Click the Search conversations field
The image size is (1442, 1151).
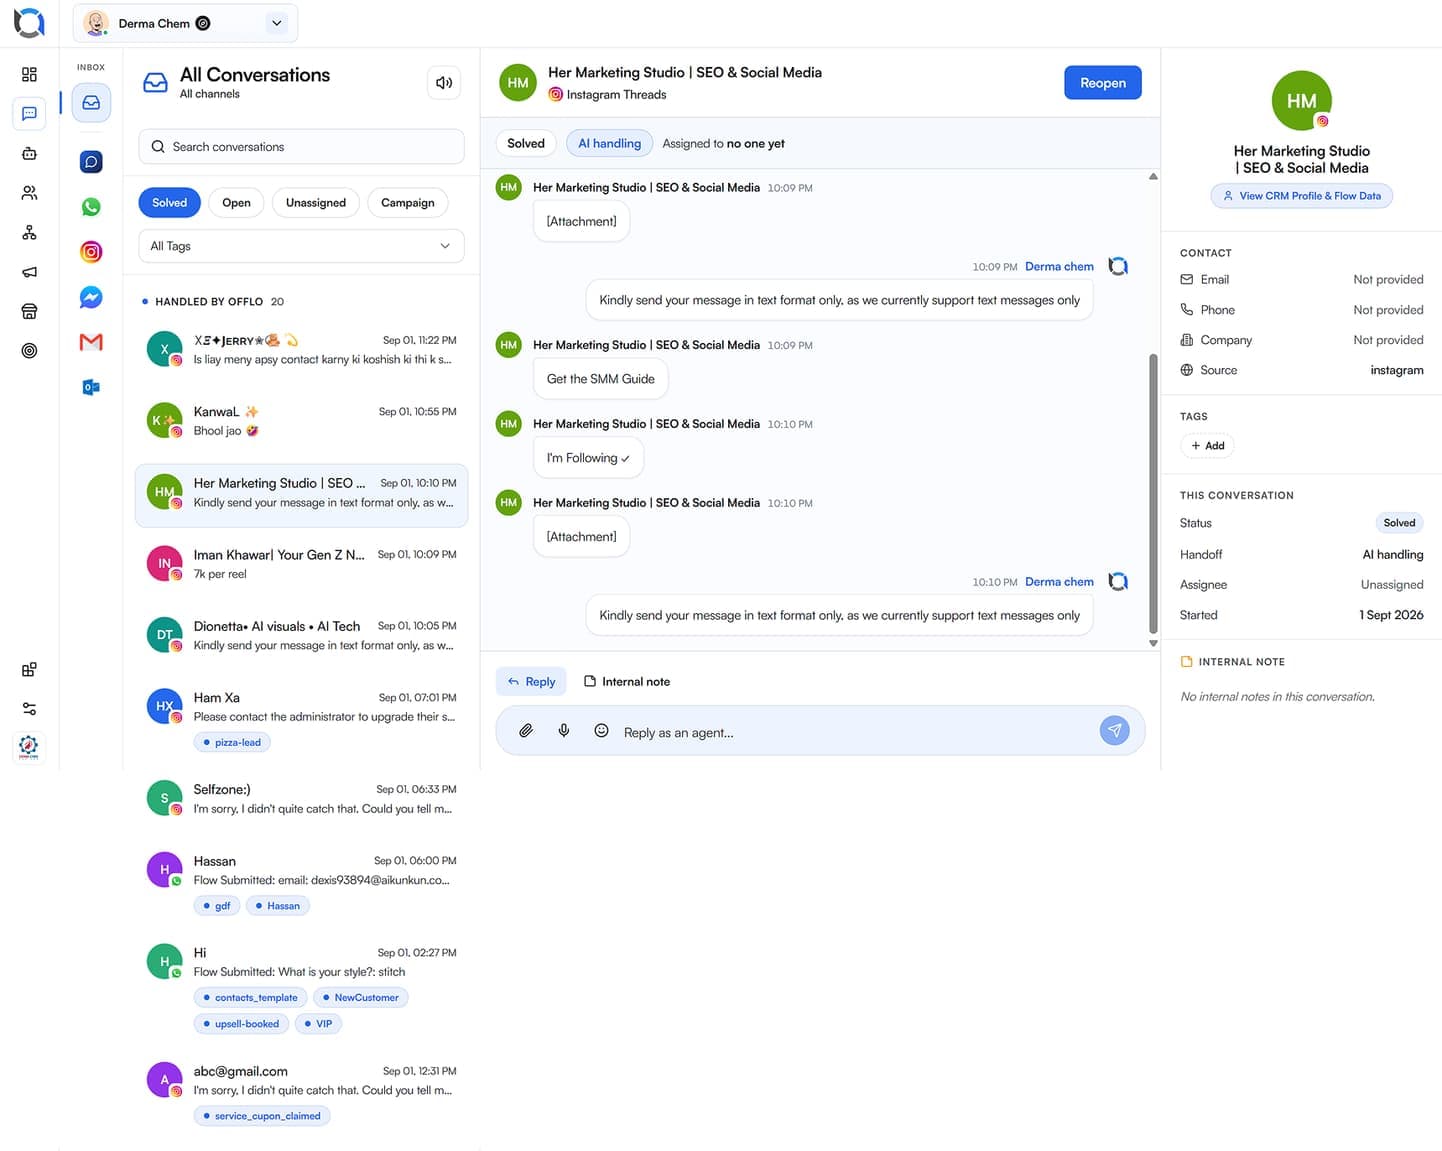(301, 147)
